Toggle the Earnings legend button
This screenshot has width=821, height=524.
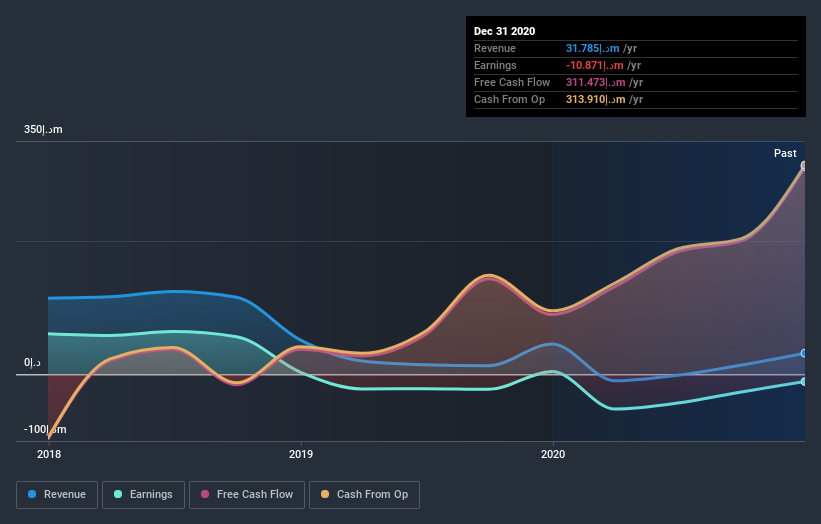[x=143, y=495]
